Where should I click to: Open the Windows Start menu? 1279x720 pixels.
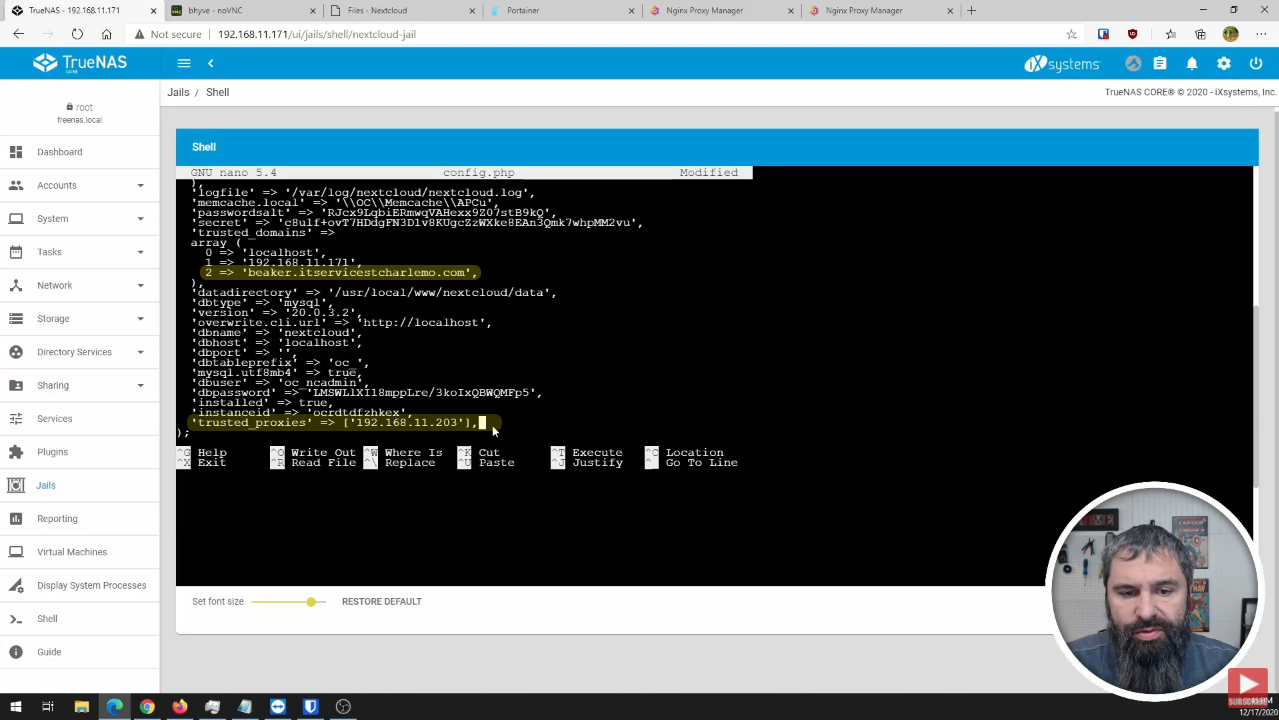tap(15, 707)
